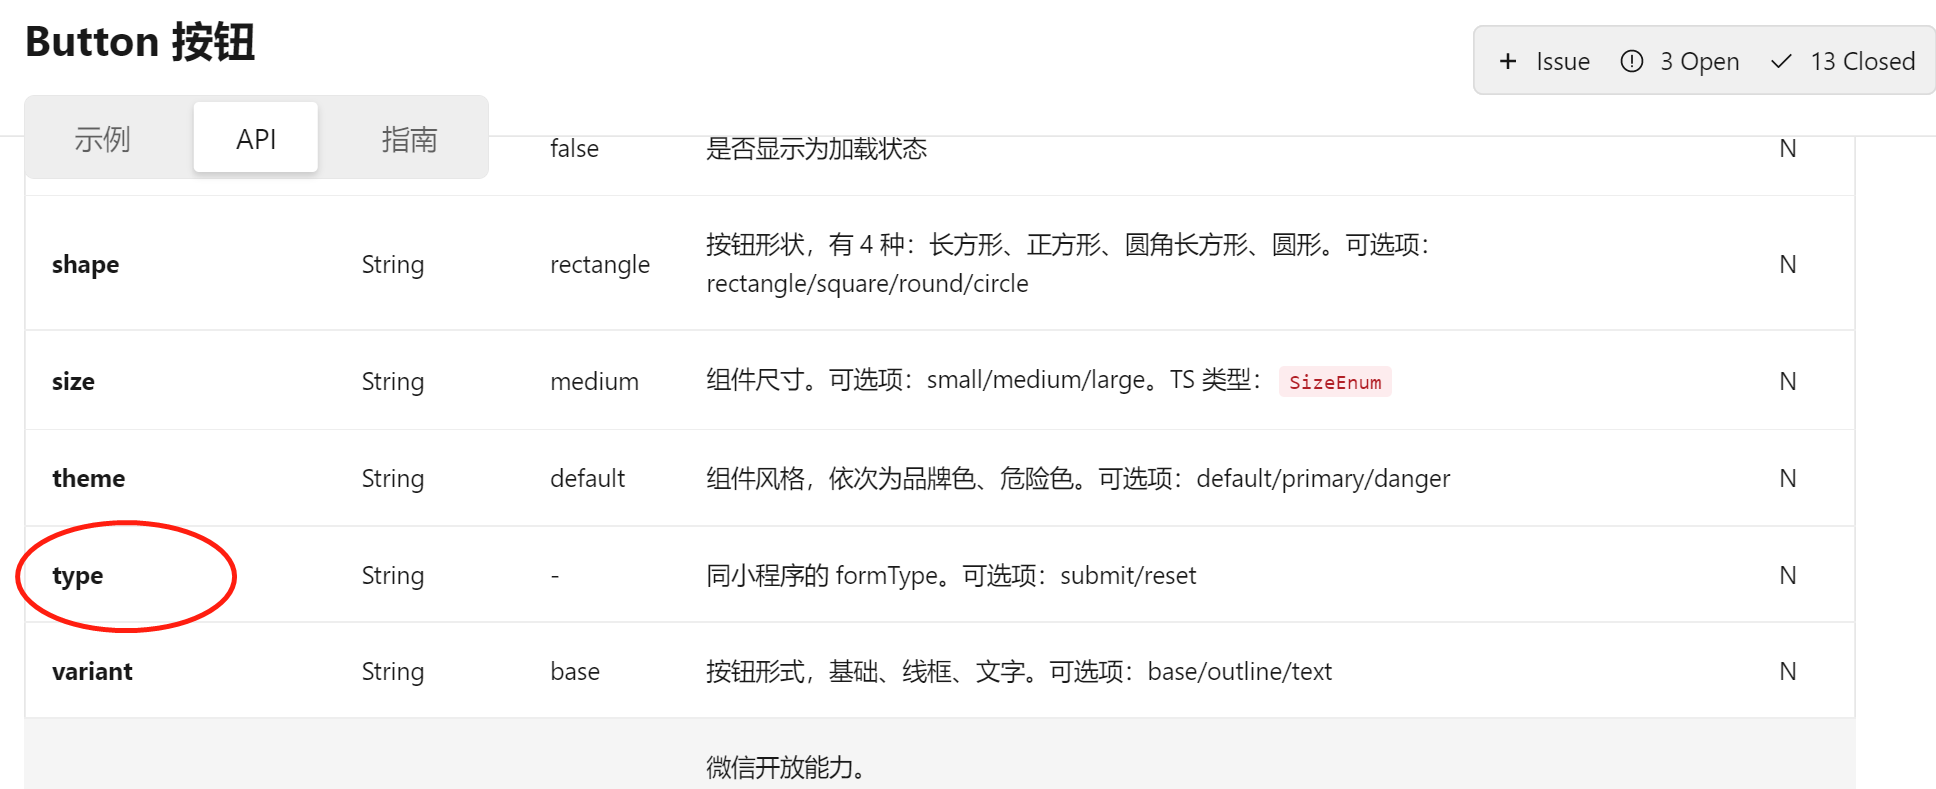This screenshot has width=1936, height=789.
Task: Click the rectangle default value in shape row
Action: tap(599, 264)
